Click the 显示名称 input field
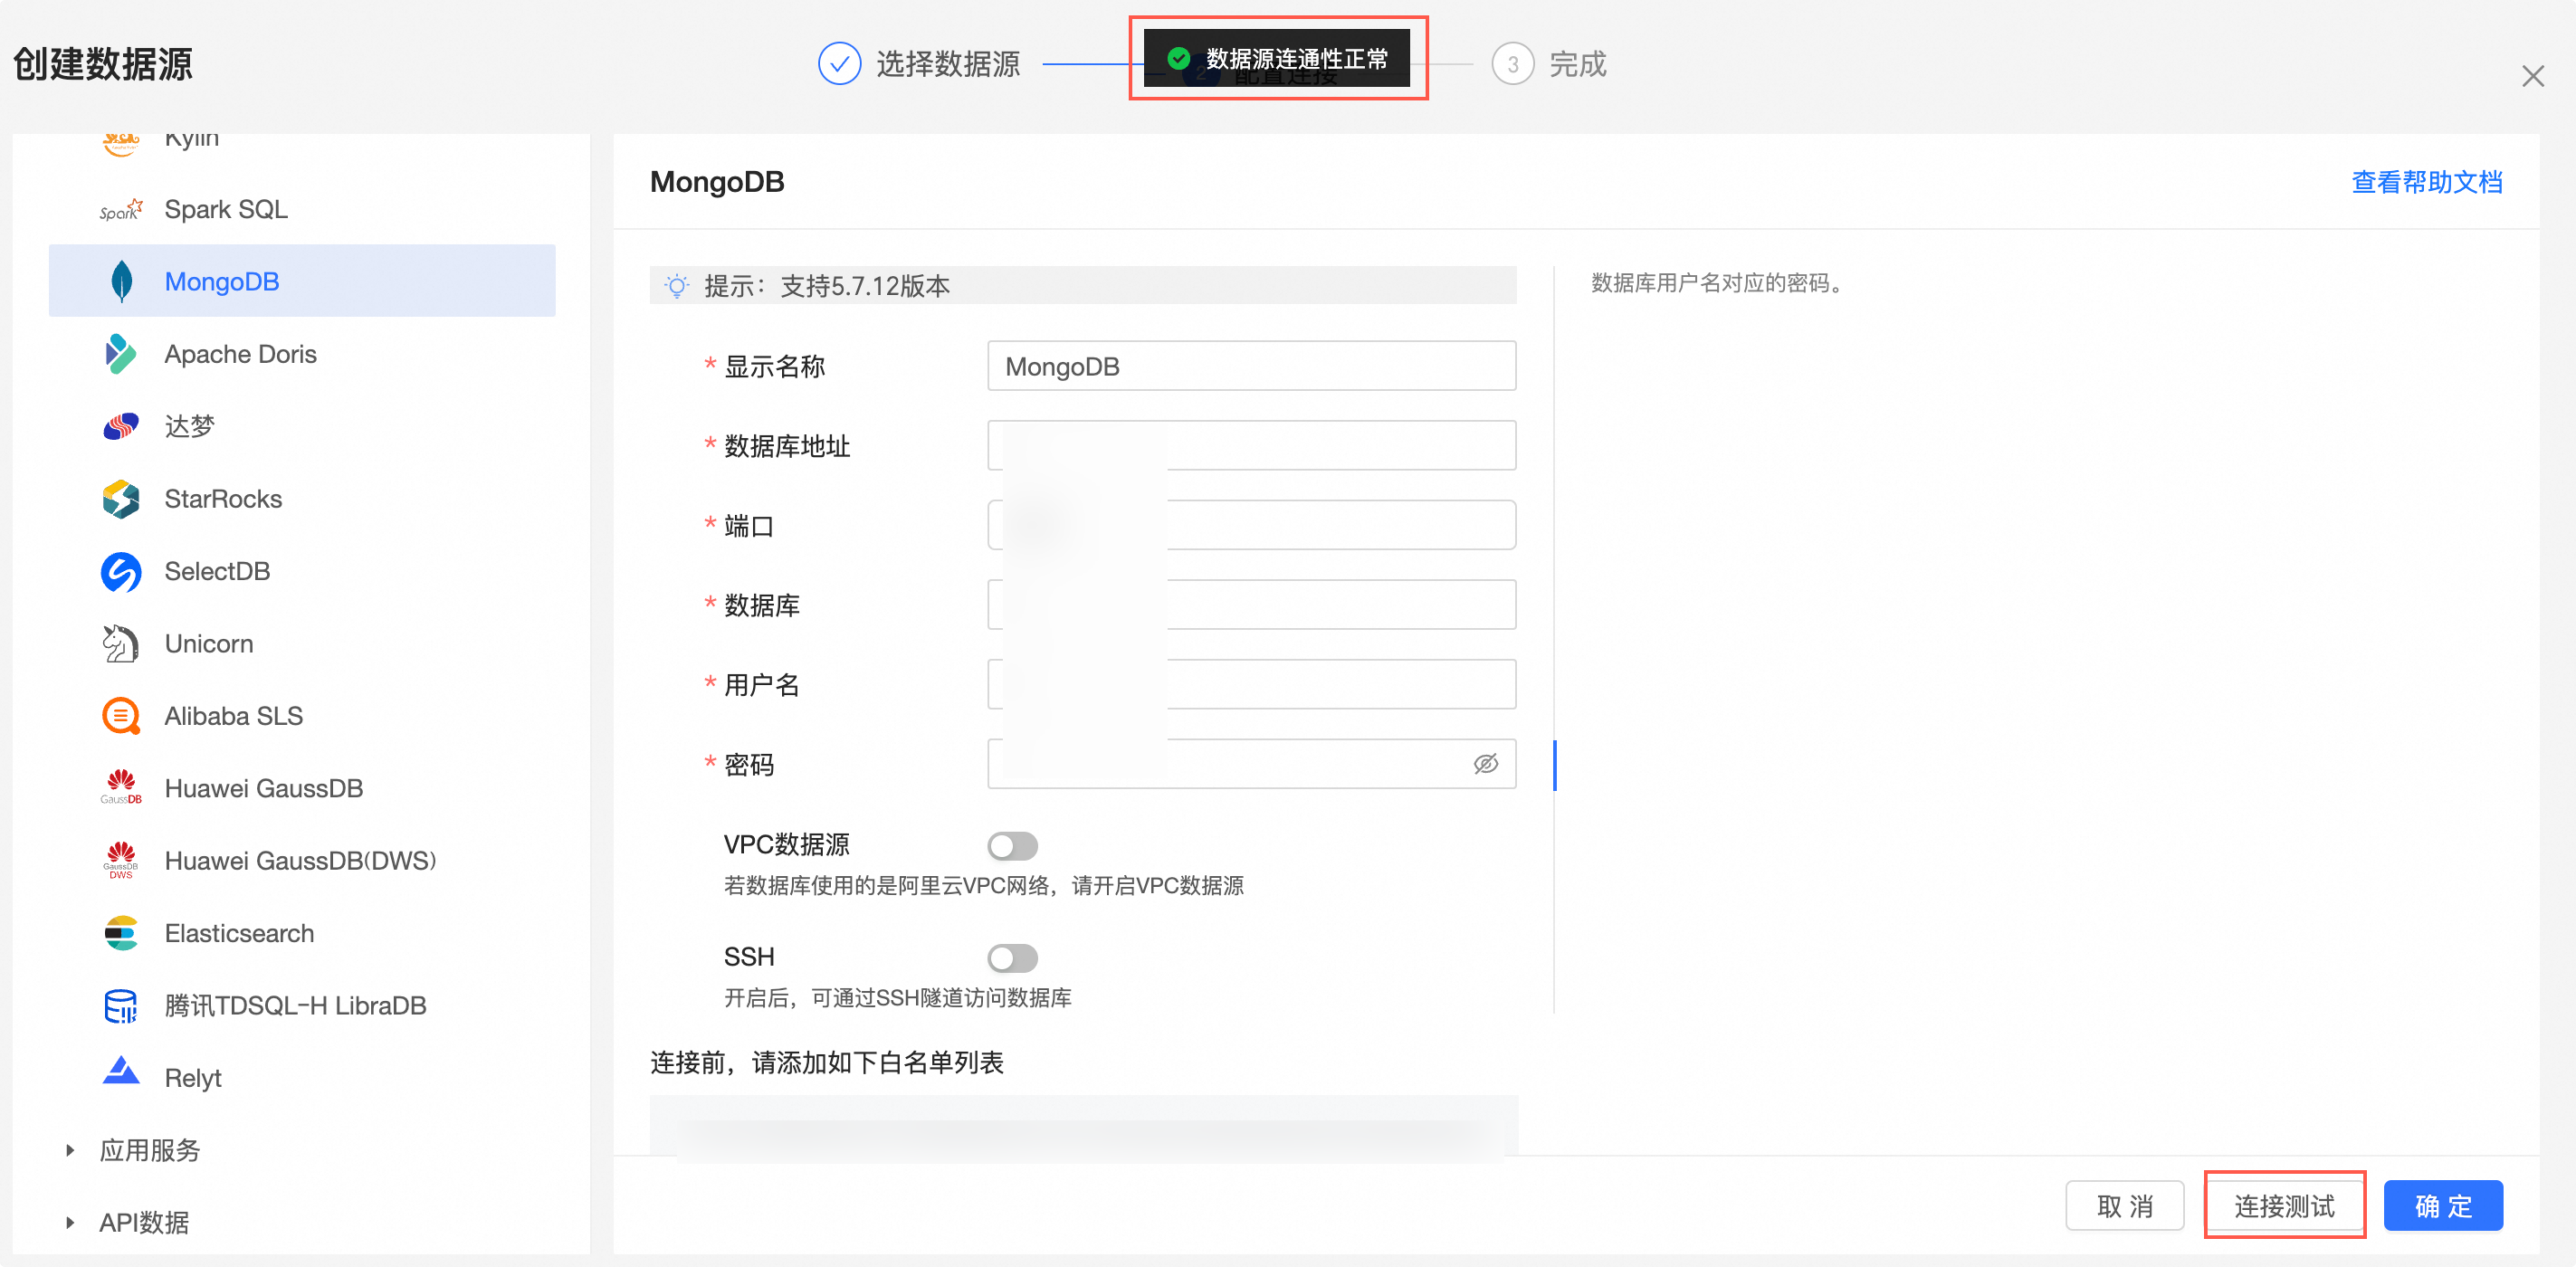Image resolution: width=2576 pixels, height=1267 pixels. [1251, 366]
